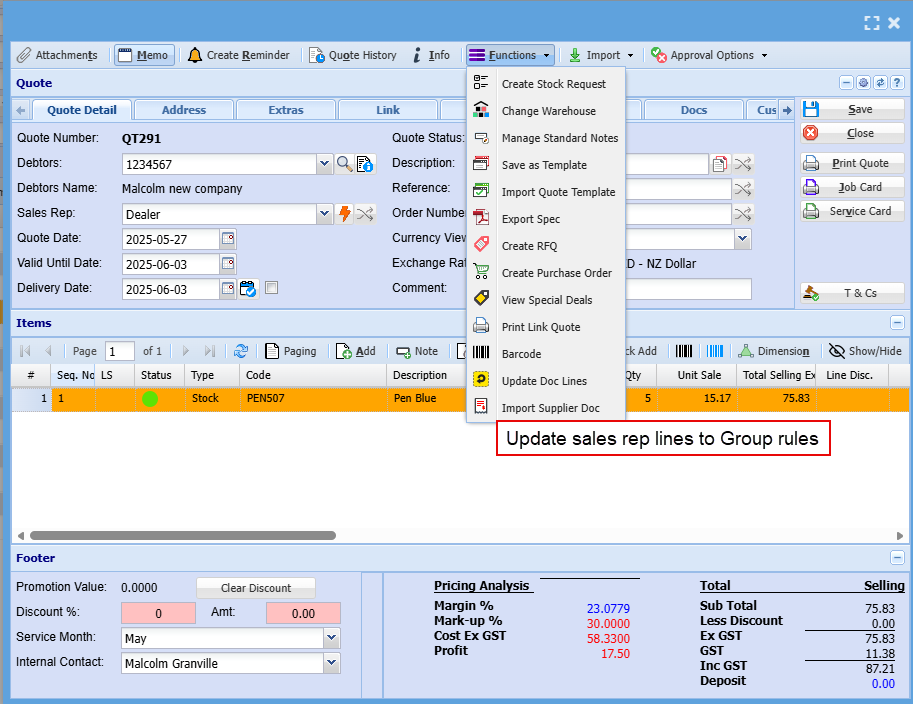The height and width of the screenshot is (704, 913).
Task: Tick the checkbox next to Delivery Date
Action: 271,289
